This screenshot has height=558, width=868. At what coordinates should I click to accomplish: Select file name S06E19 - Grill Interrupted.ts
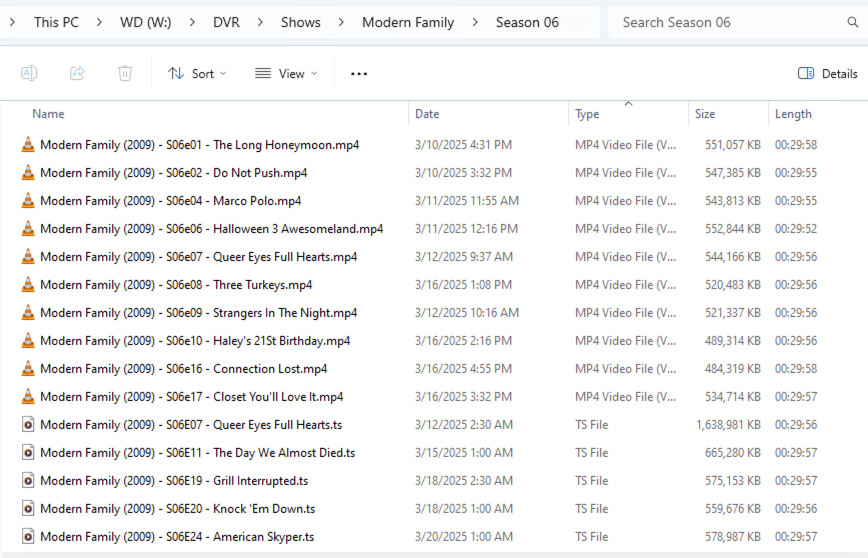click(x=174, y=480)
